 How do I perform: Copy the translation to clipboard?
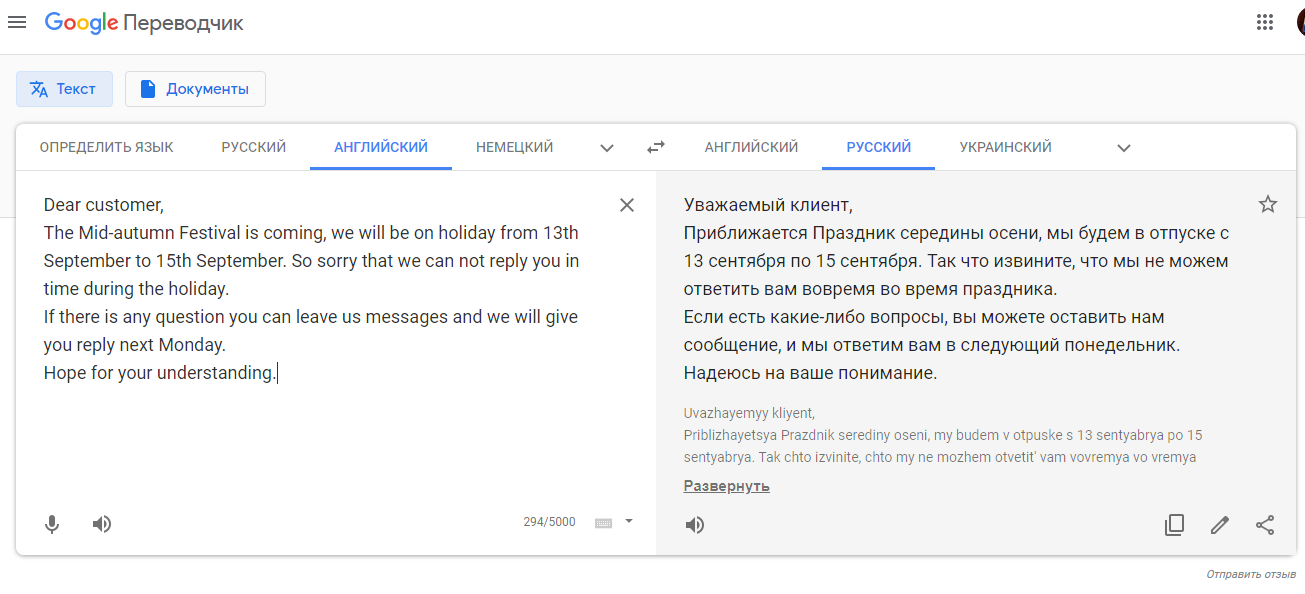(1174, 525)
